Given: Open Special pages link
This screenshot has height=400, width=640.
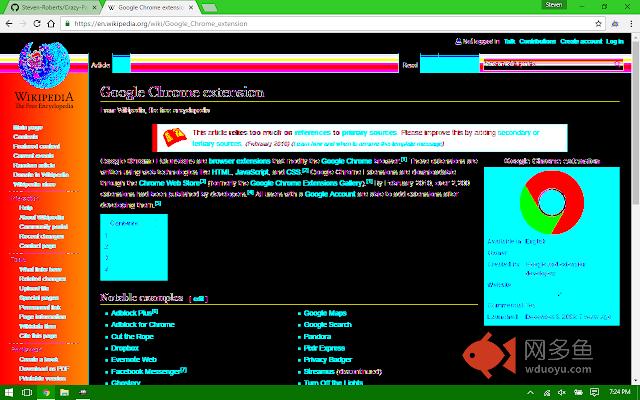Looking at the screenshot, I should [39, 298].
